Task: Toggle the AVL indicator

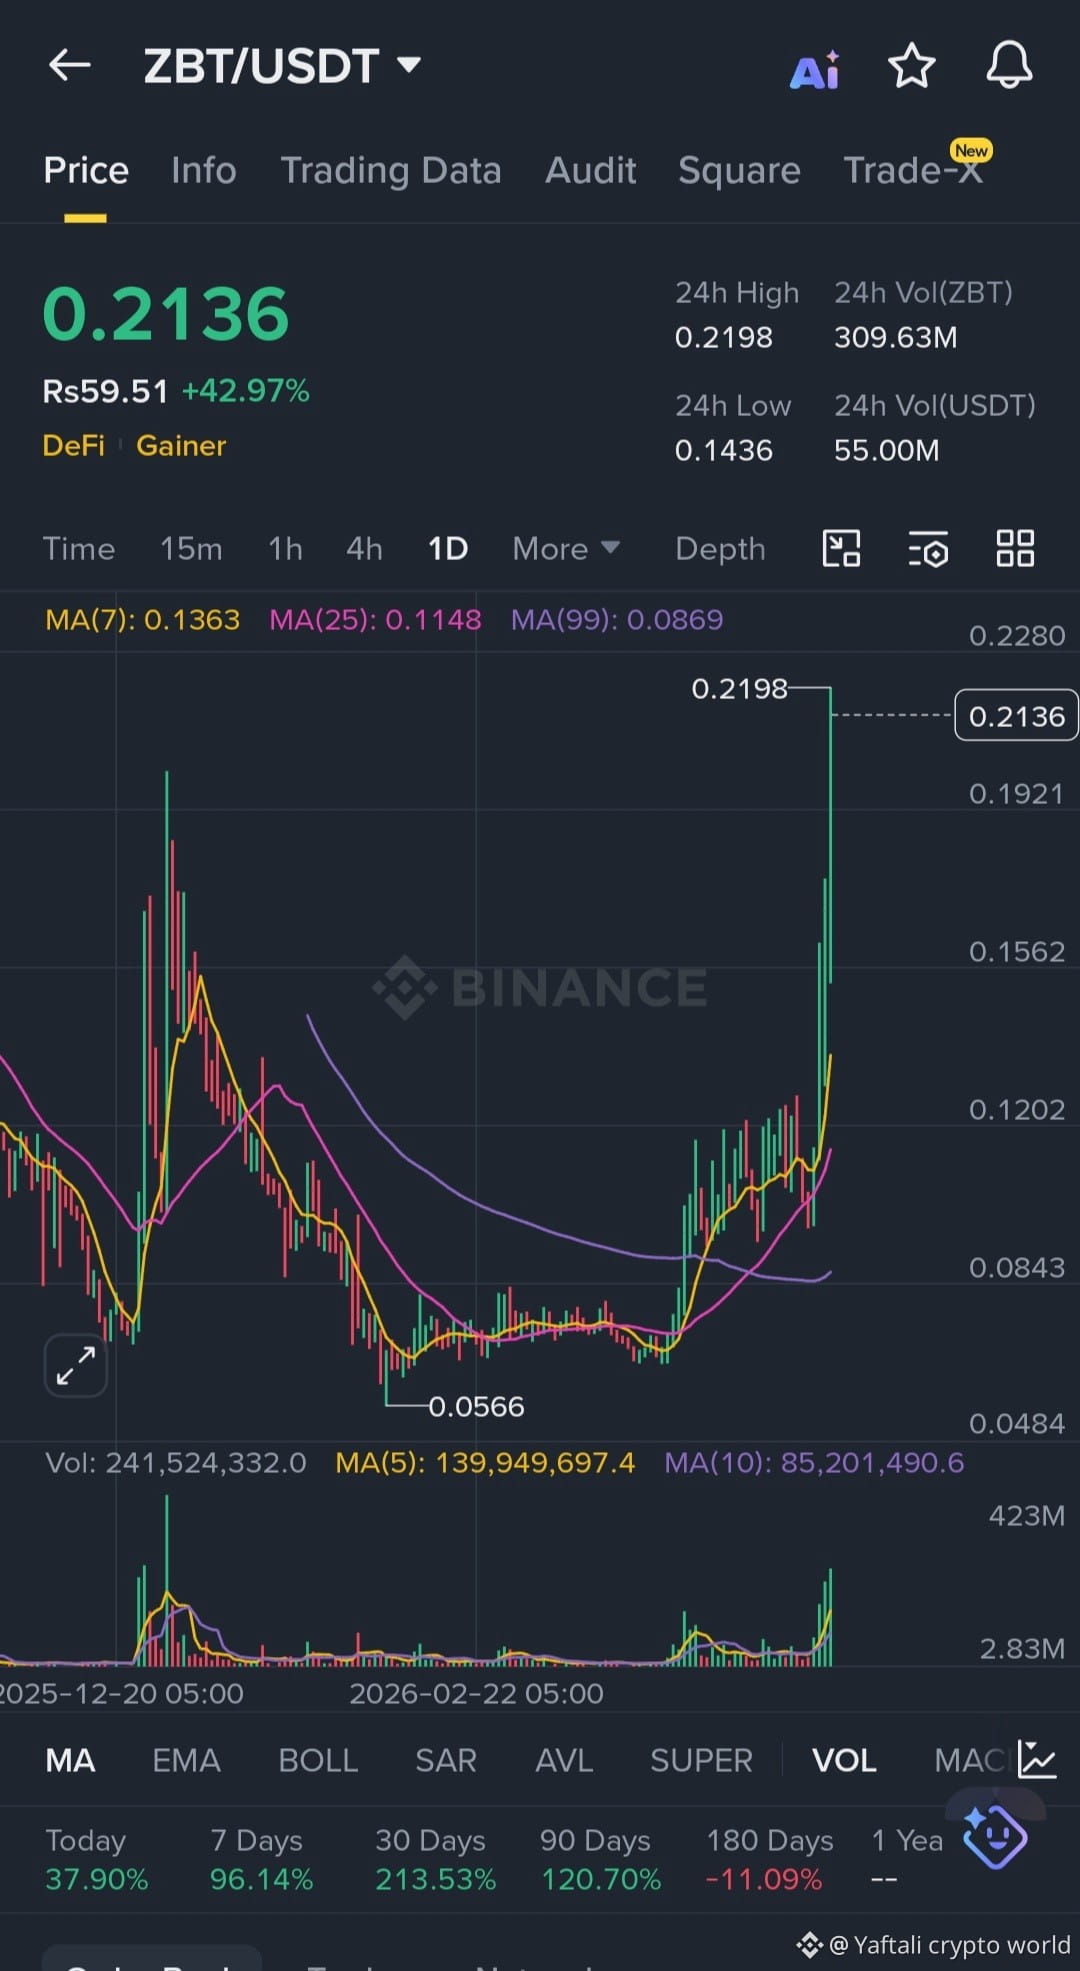Action: [564, 1760]
